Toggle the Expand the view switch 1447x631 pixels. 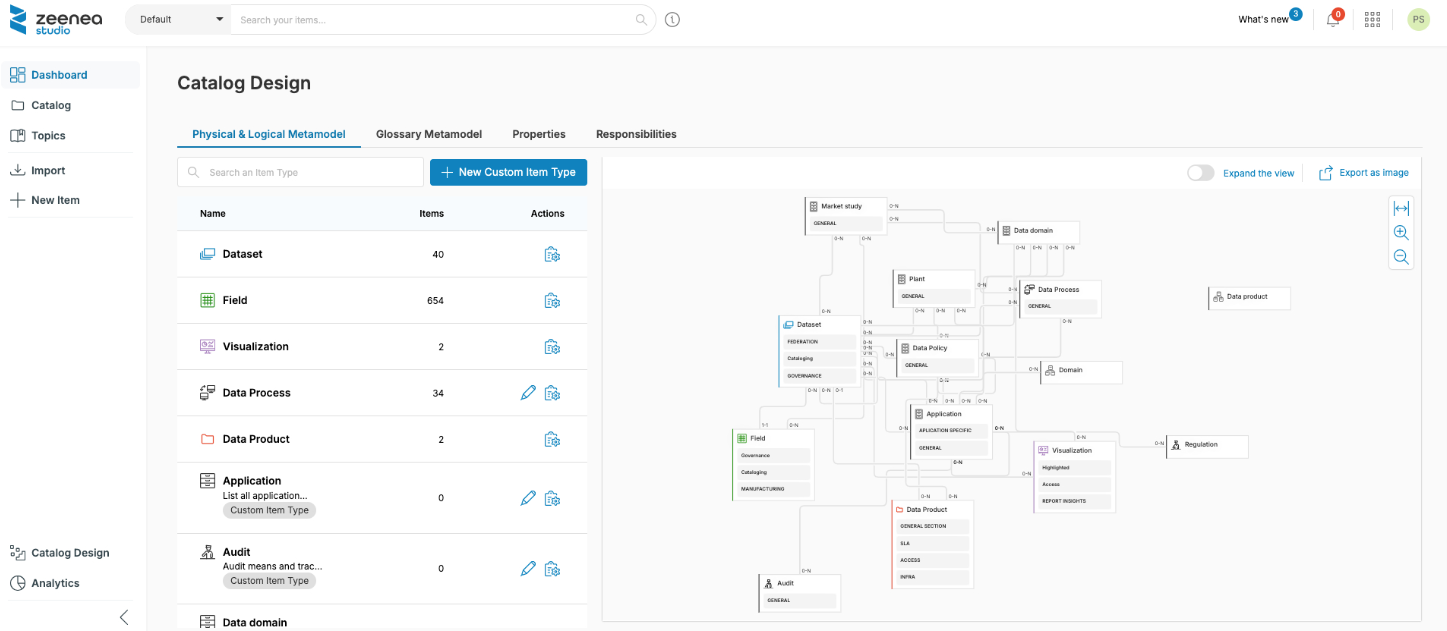pos(1200,173)
